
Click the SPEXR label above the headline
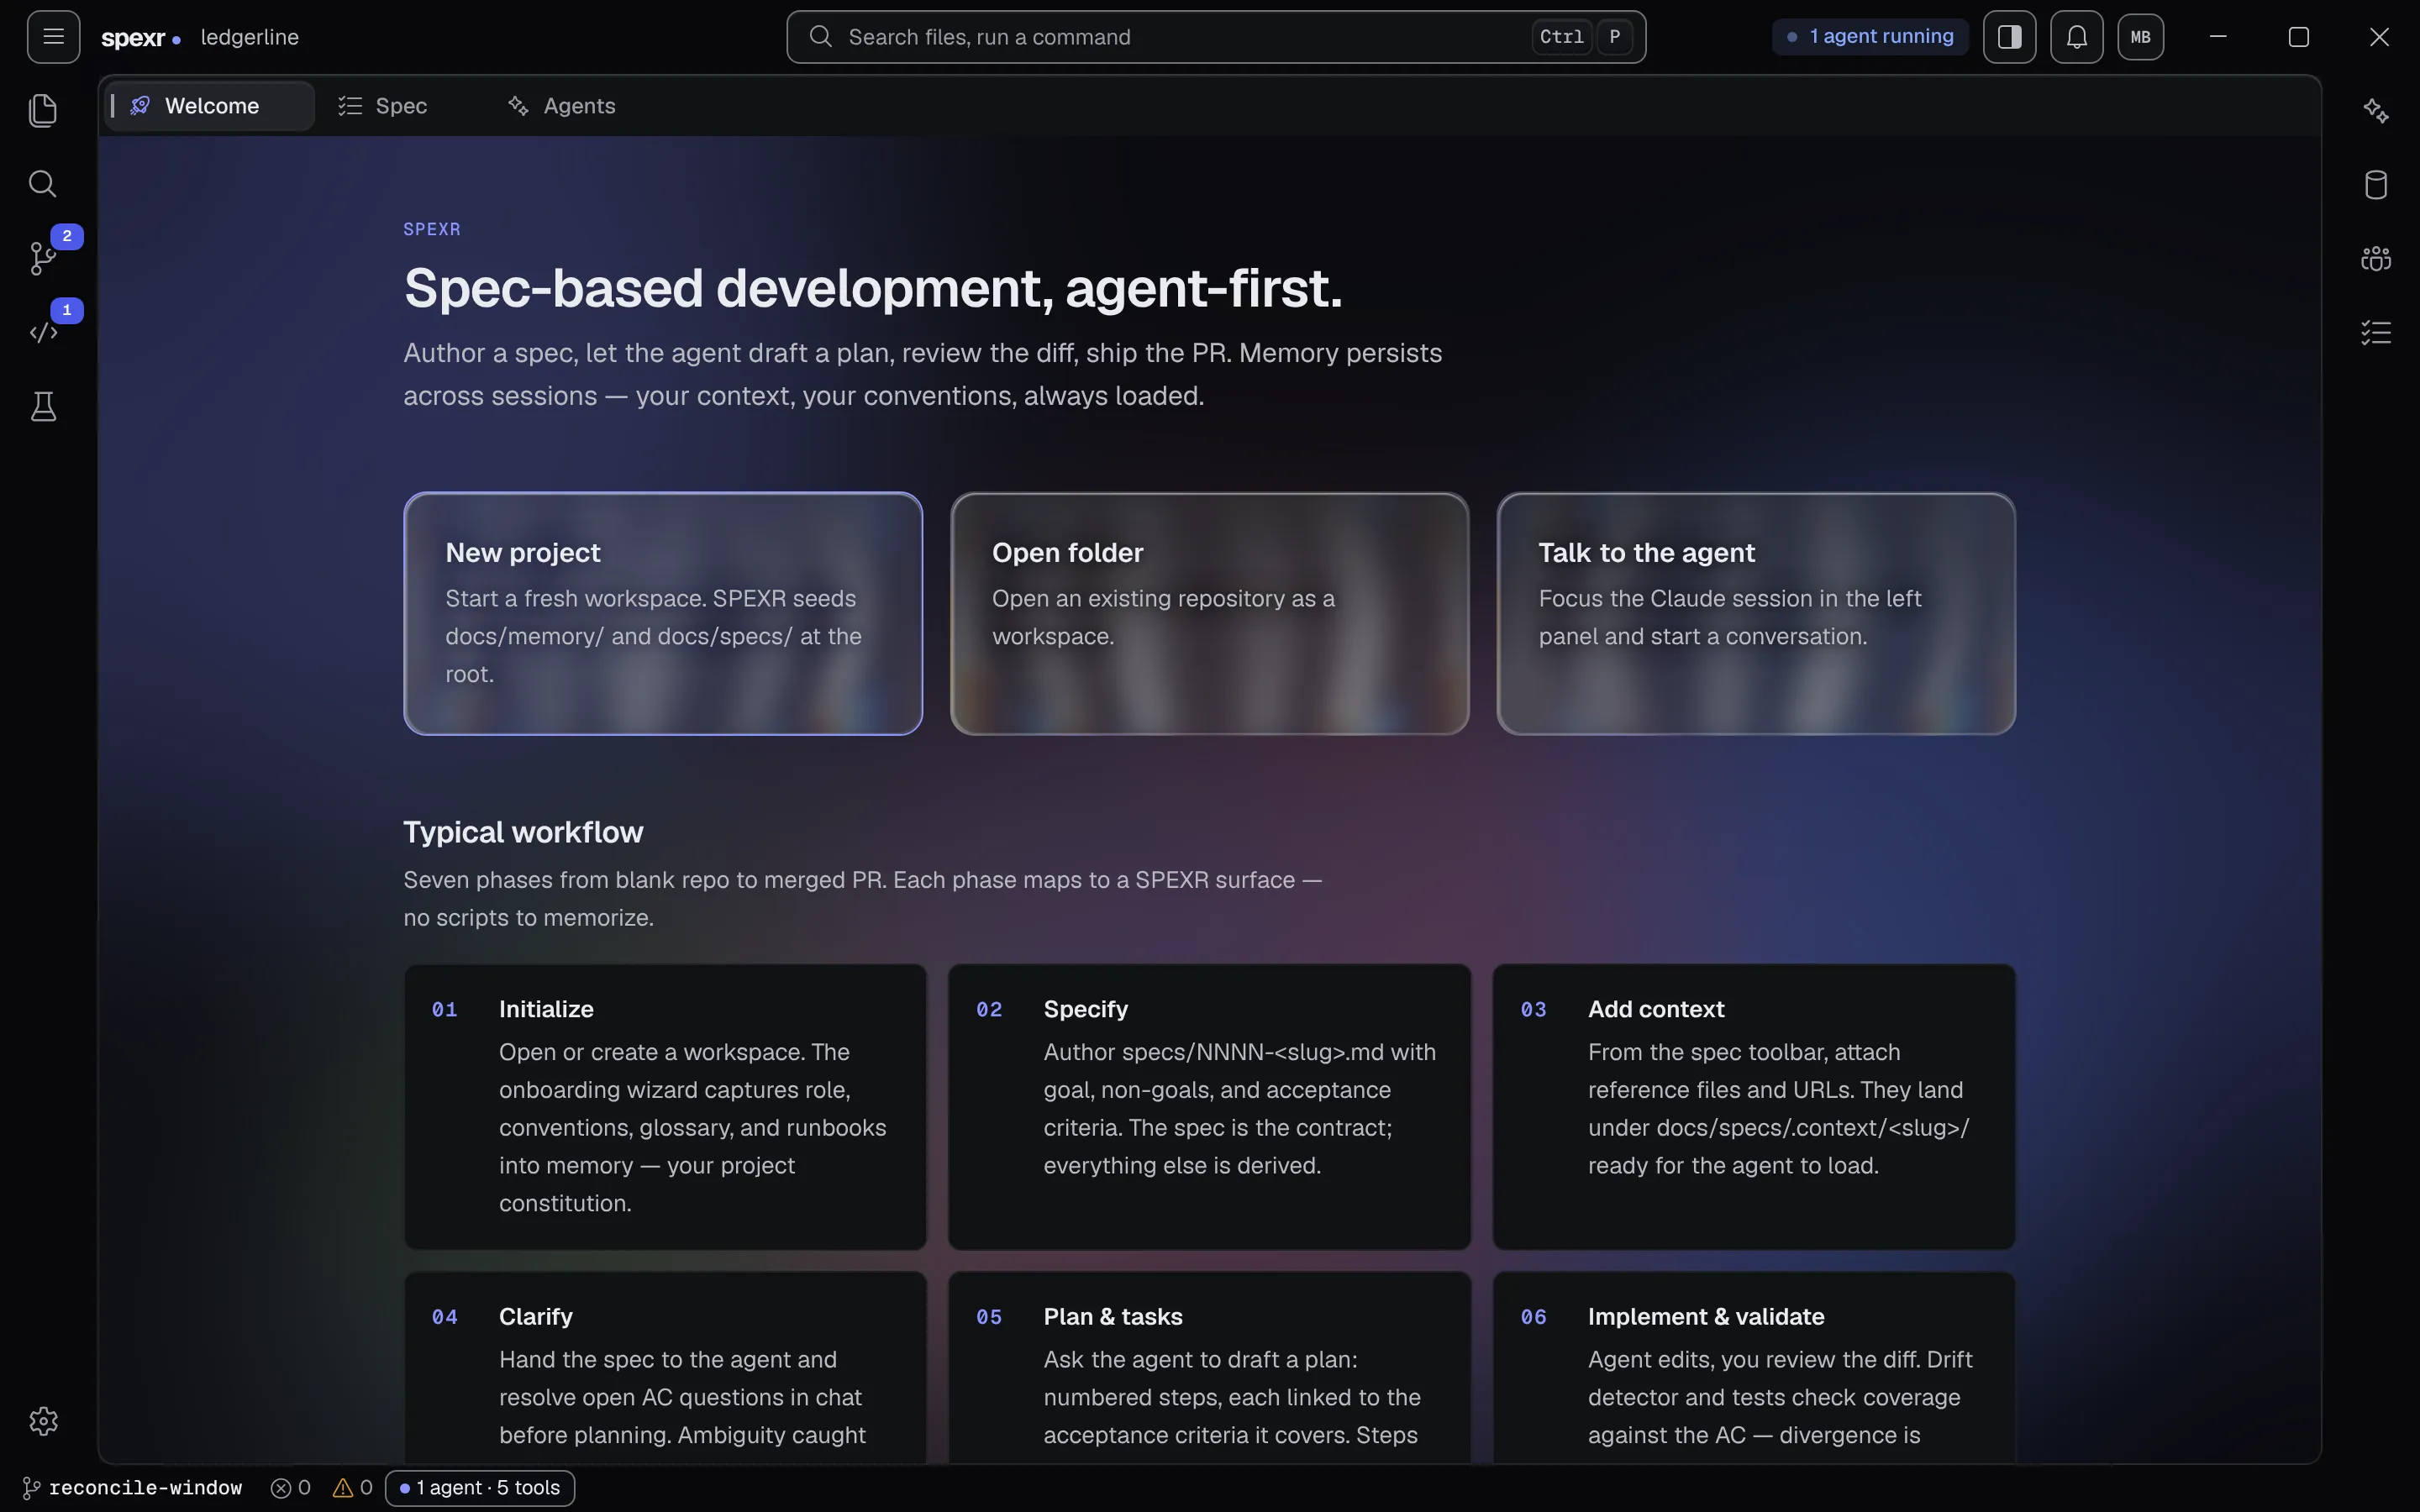(x=432, y=229)
